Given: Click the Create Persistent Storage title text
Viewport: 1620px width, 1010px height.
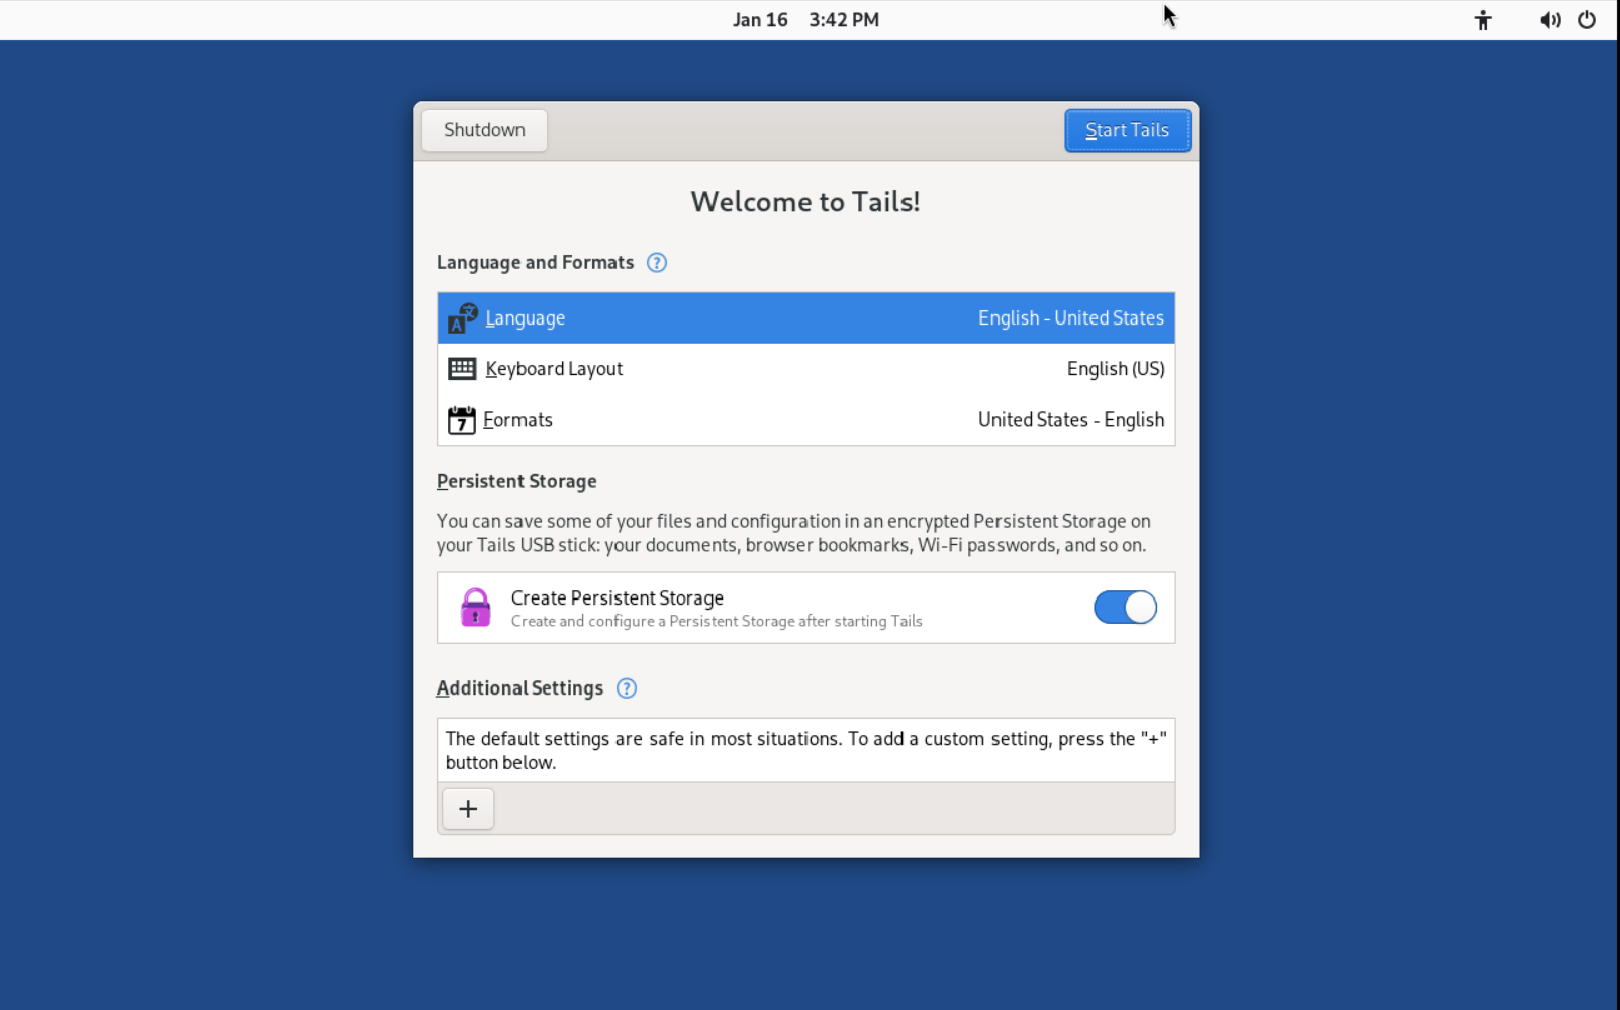Looking at the screenshot, I should tap(617, 598).
